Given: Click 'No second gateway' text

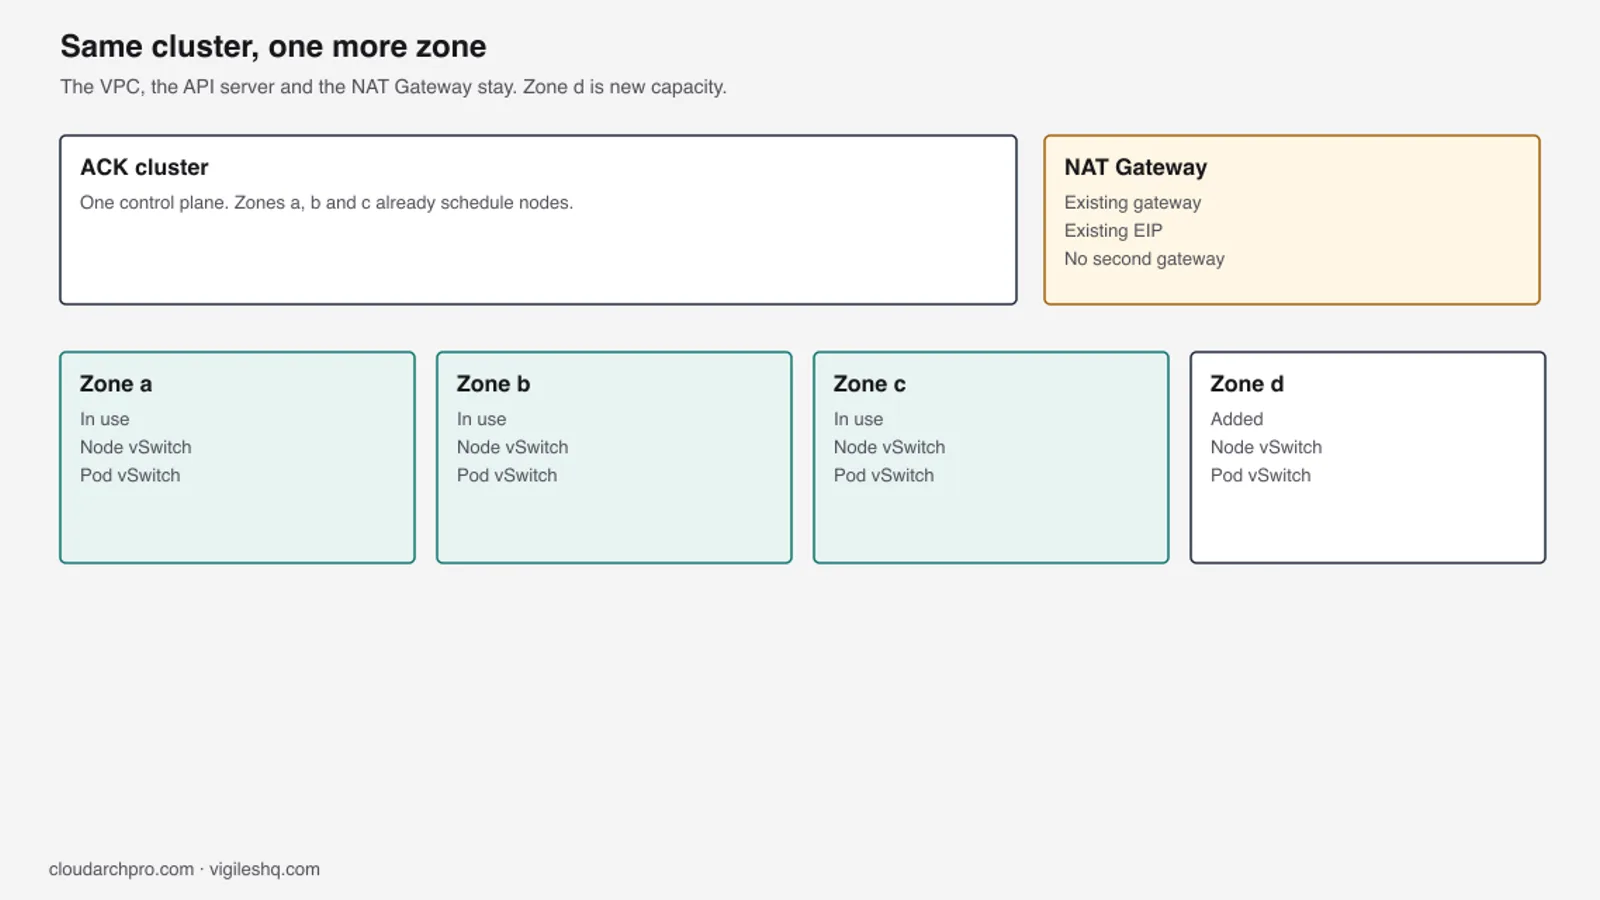Looking at the screenshot, I should pos(1144,258).
